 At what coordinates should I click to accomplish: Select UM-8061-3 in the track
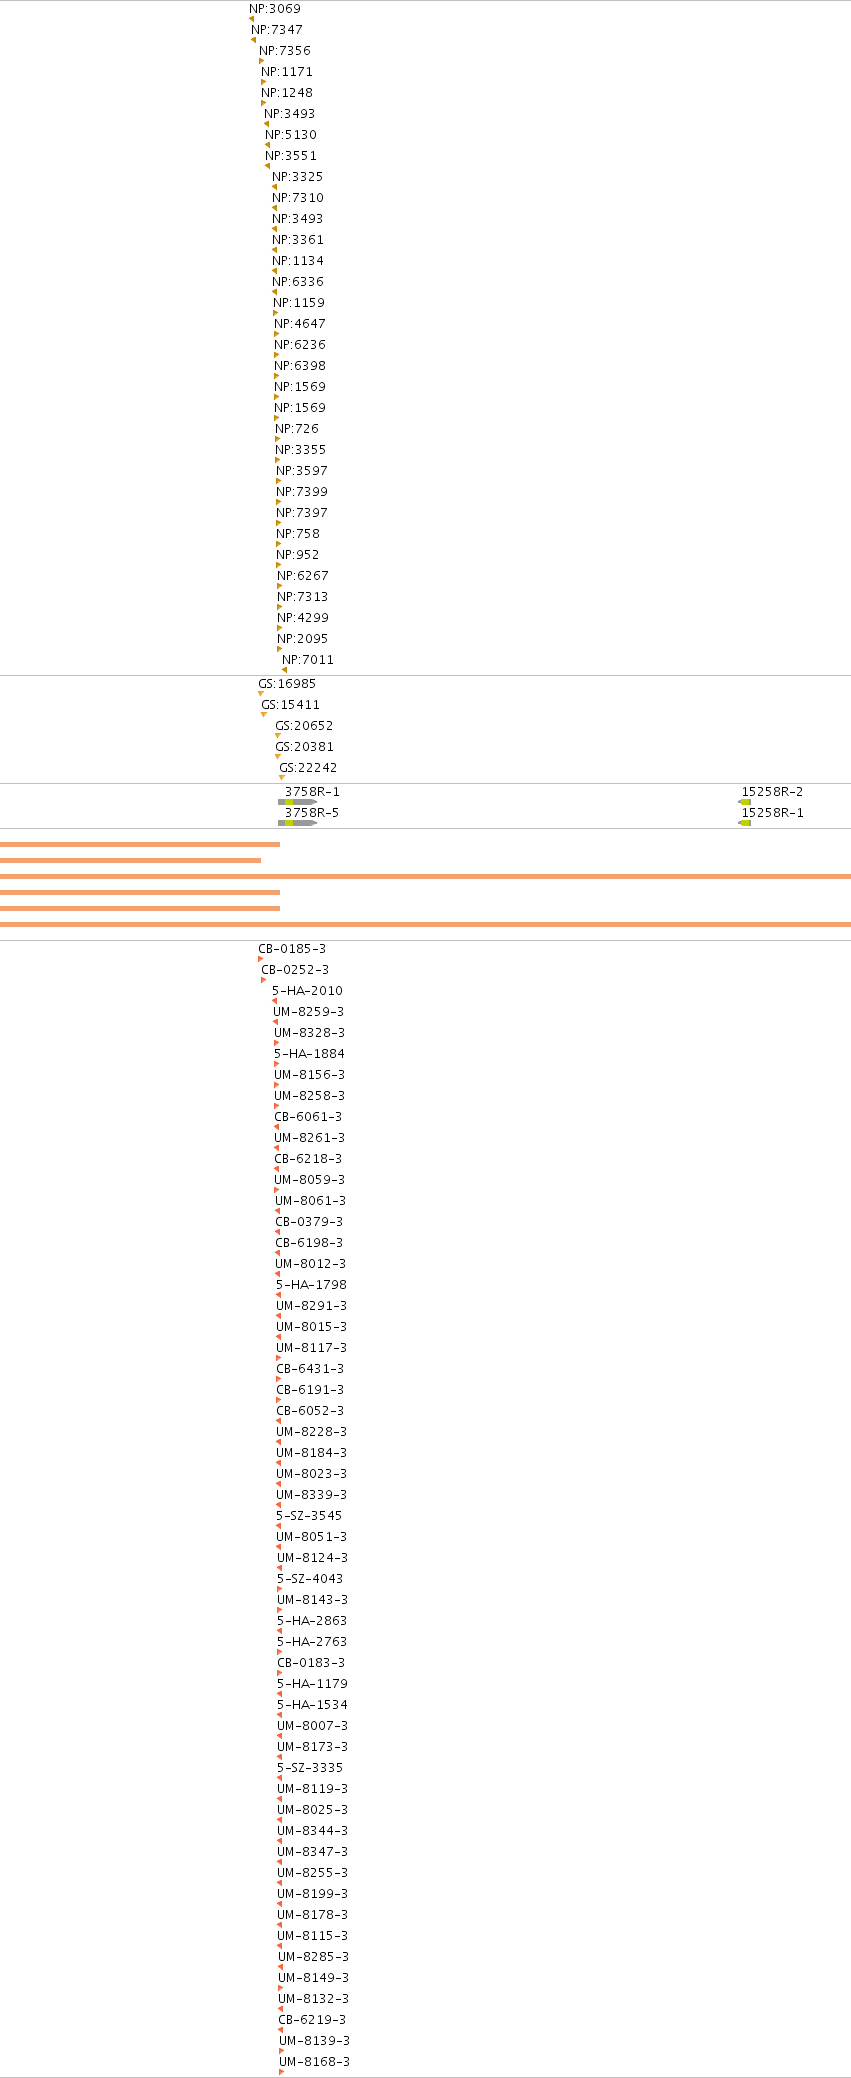pyautogui.click(x=310, y=1201)
